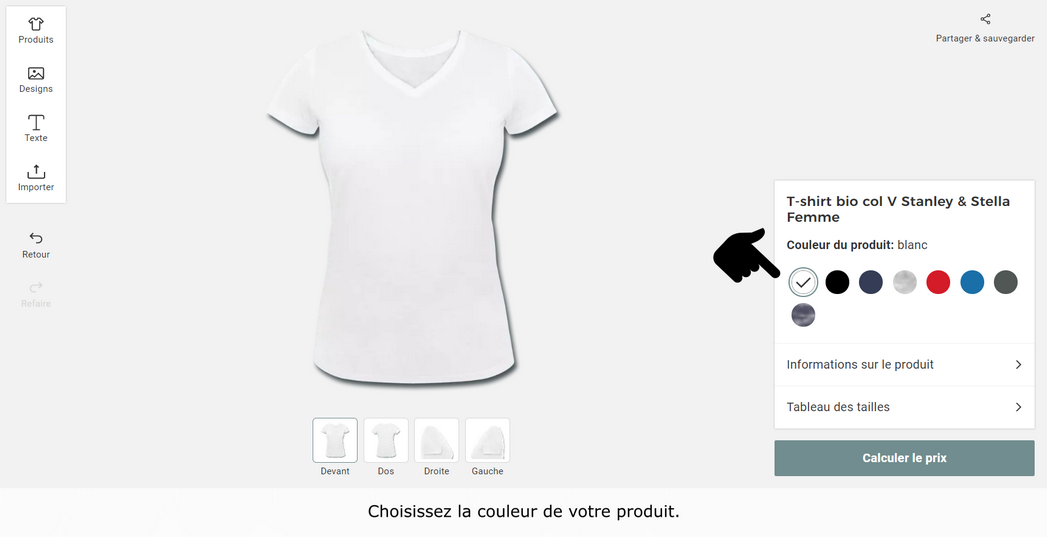Click the Calculer le prix button
This screenshot has width=1047, height=537.
pos(904,458)
